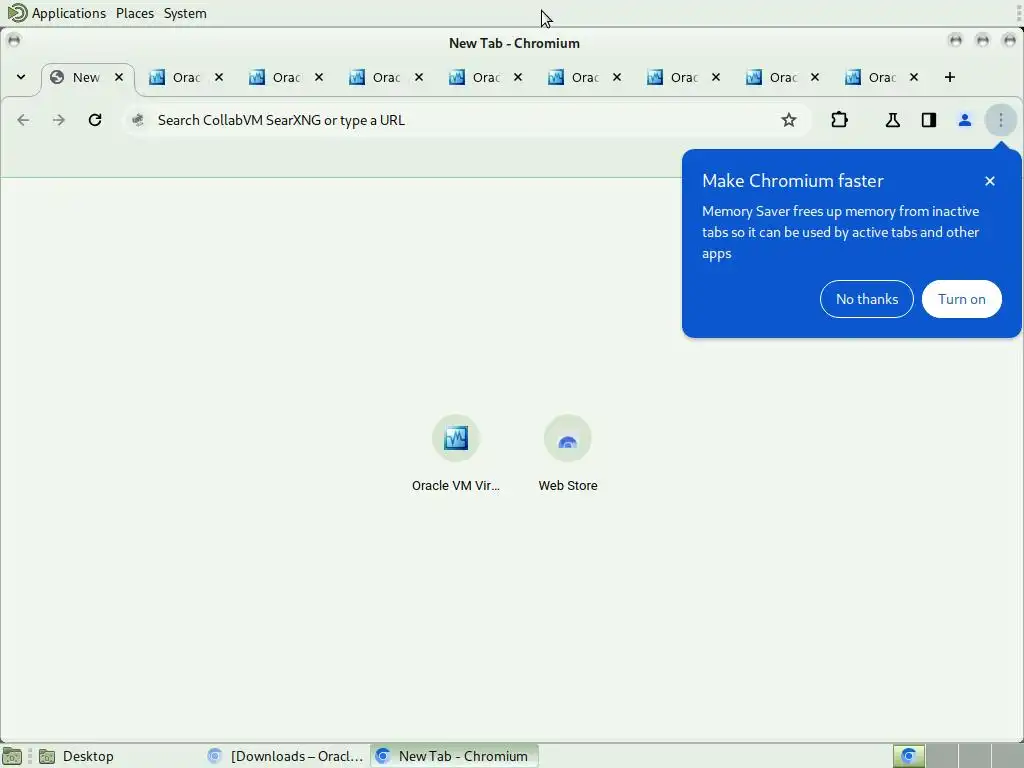Dismiss the Make Chromium faster popup
This screenshot has height=768, width=1024.
pos(989,181)
